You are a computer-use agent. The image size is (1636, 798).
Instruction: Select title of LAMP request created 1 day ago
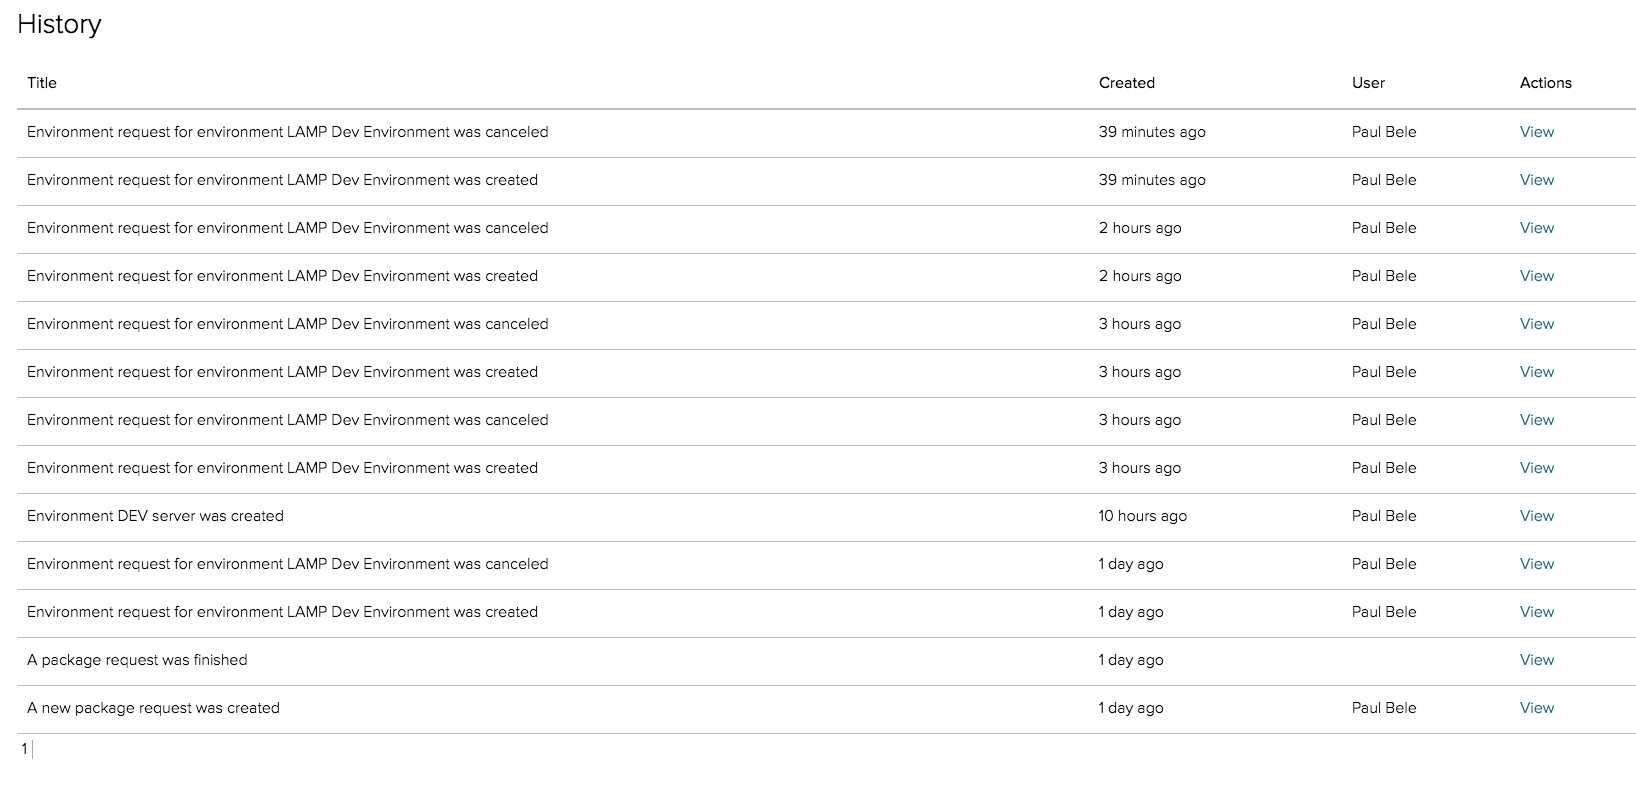coord(282,612)
